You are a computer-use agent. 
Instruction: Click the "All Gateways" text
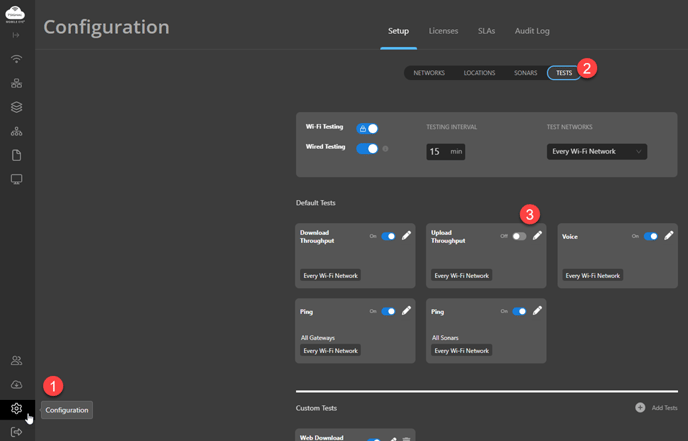tap(318, 338)
